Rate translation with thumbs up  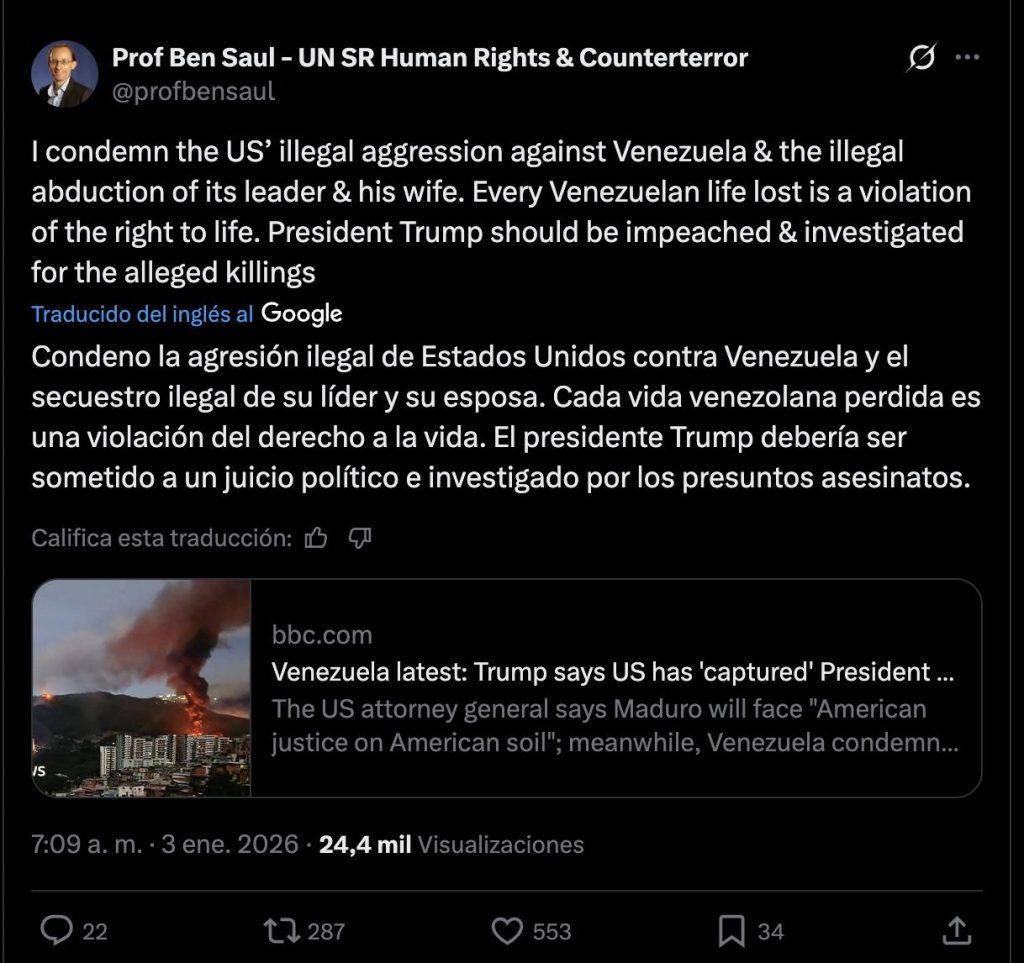[x=316, y=538]
